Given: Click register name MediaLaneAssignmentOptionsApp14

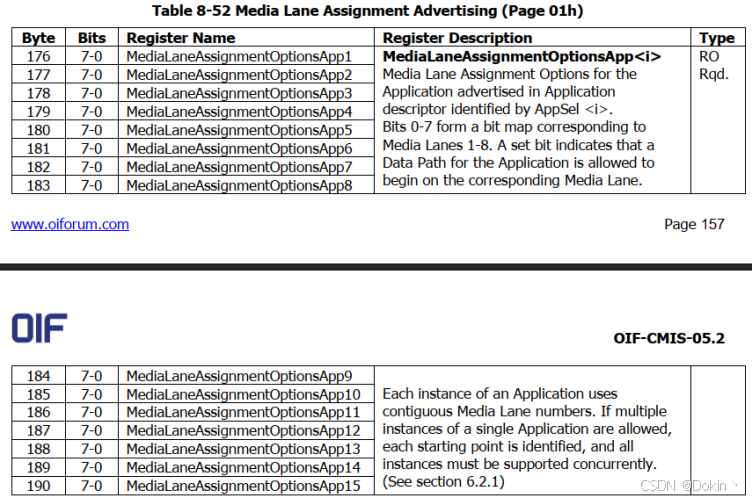Looking at the screenshot, I should [243, 468].
